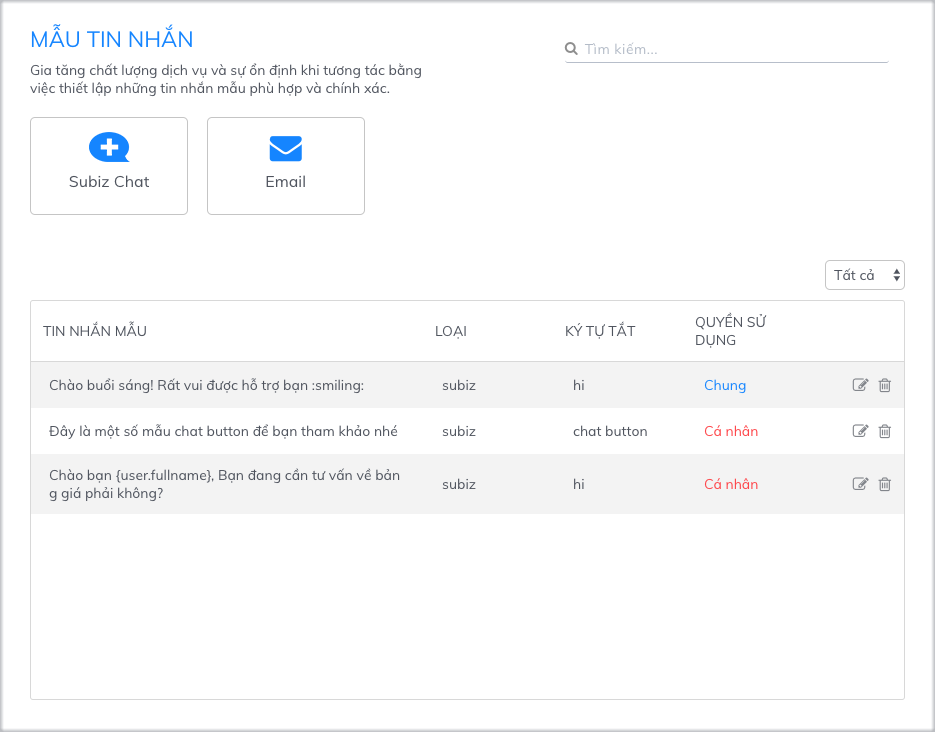Click the 'TIN NHẮN MẪU' column header
Viewport: 935px width, 732px height.
95,331
